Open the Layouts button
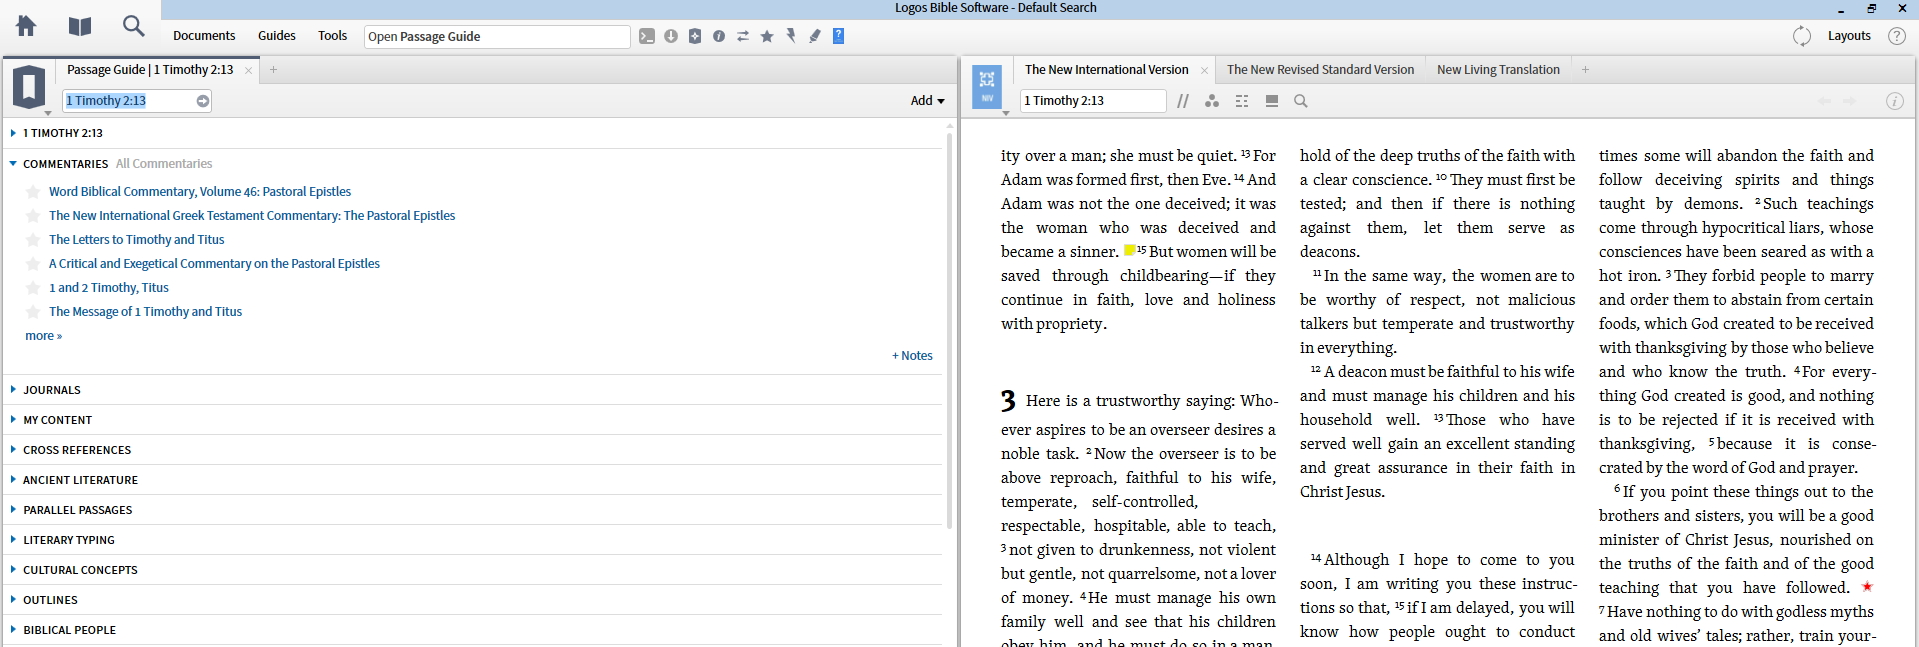The height and width of the screenshot is (647, 1919). (x=1849, y=36)
